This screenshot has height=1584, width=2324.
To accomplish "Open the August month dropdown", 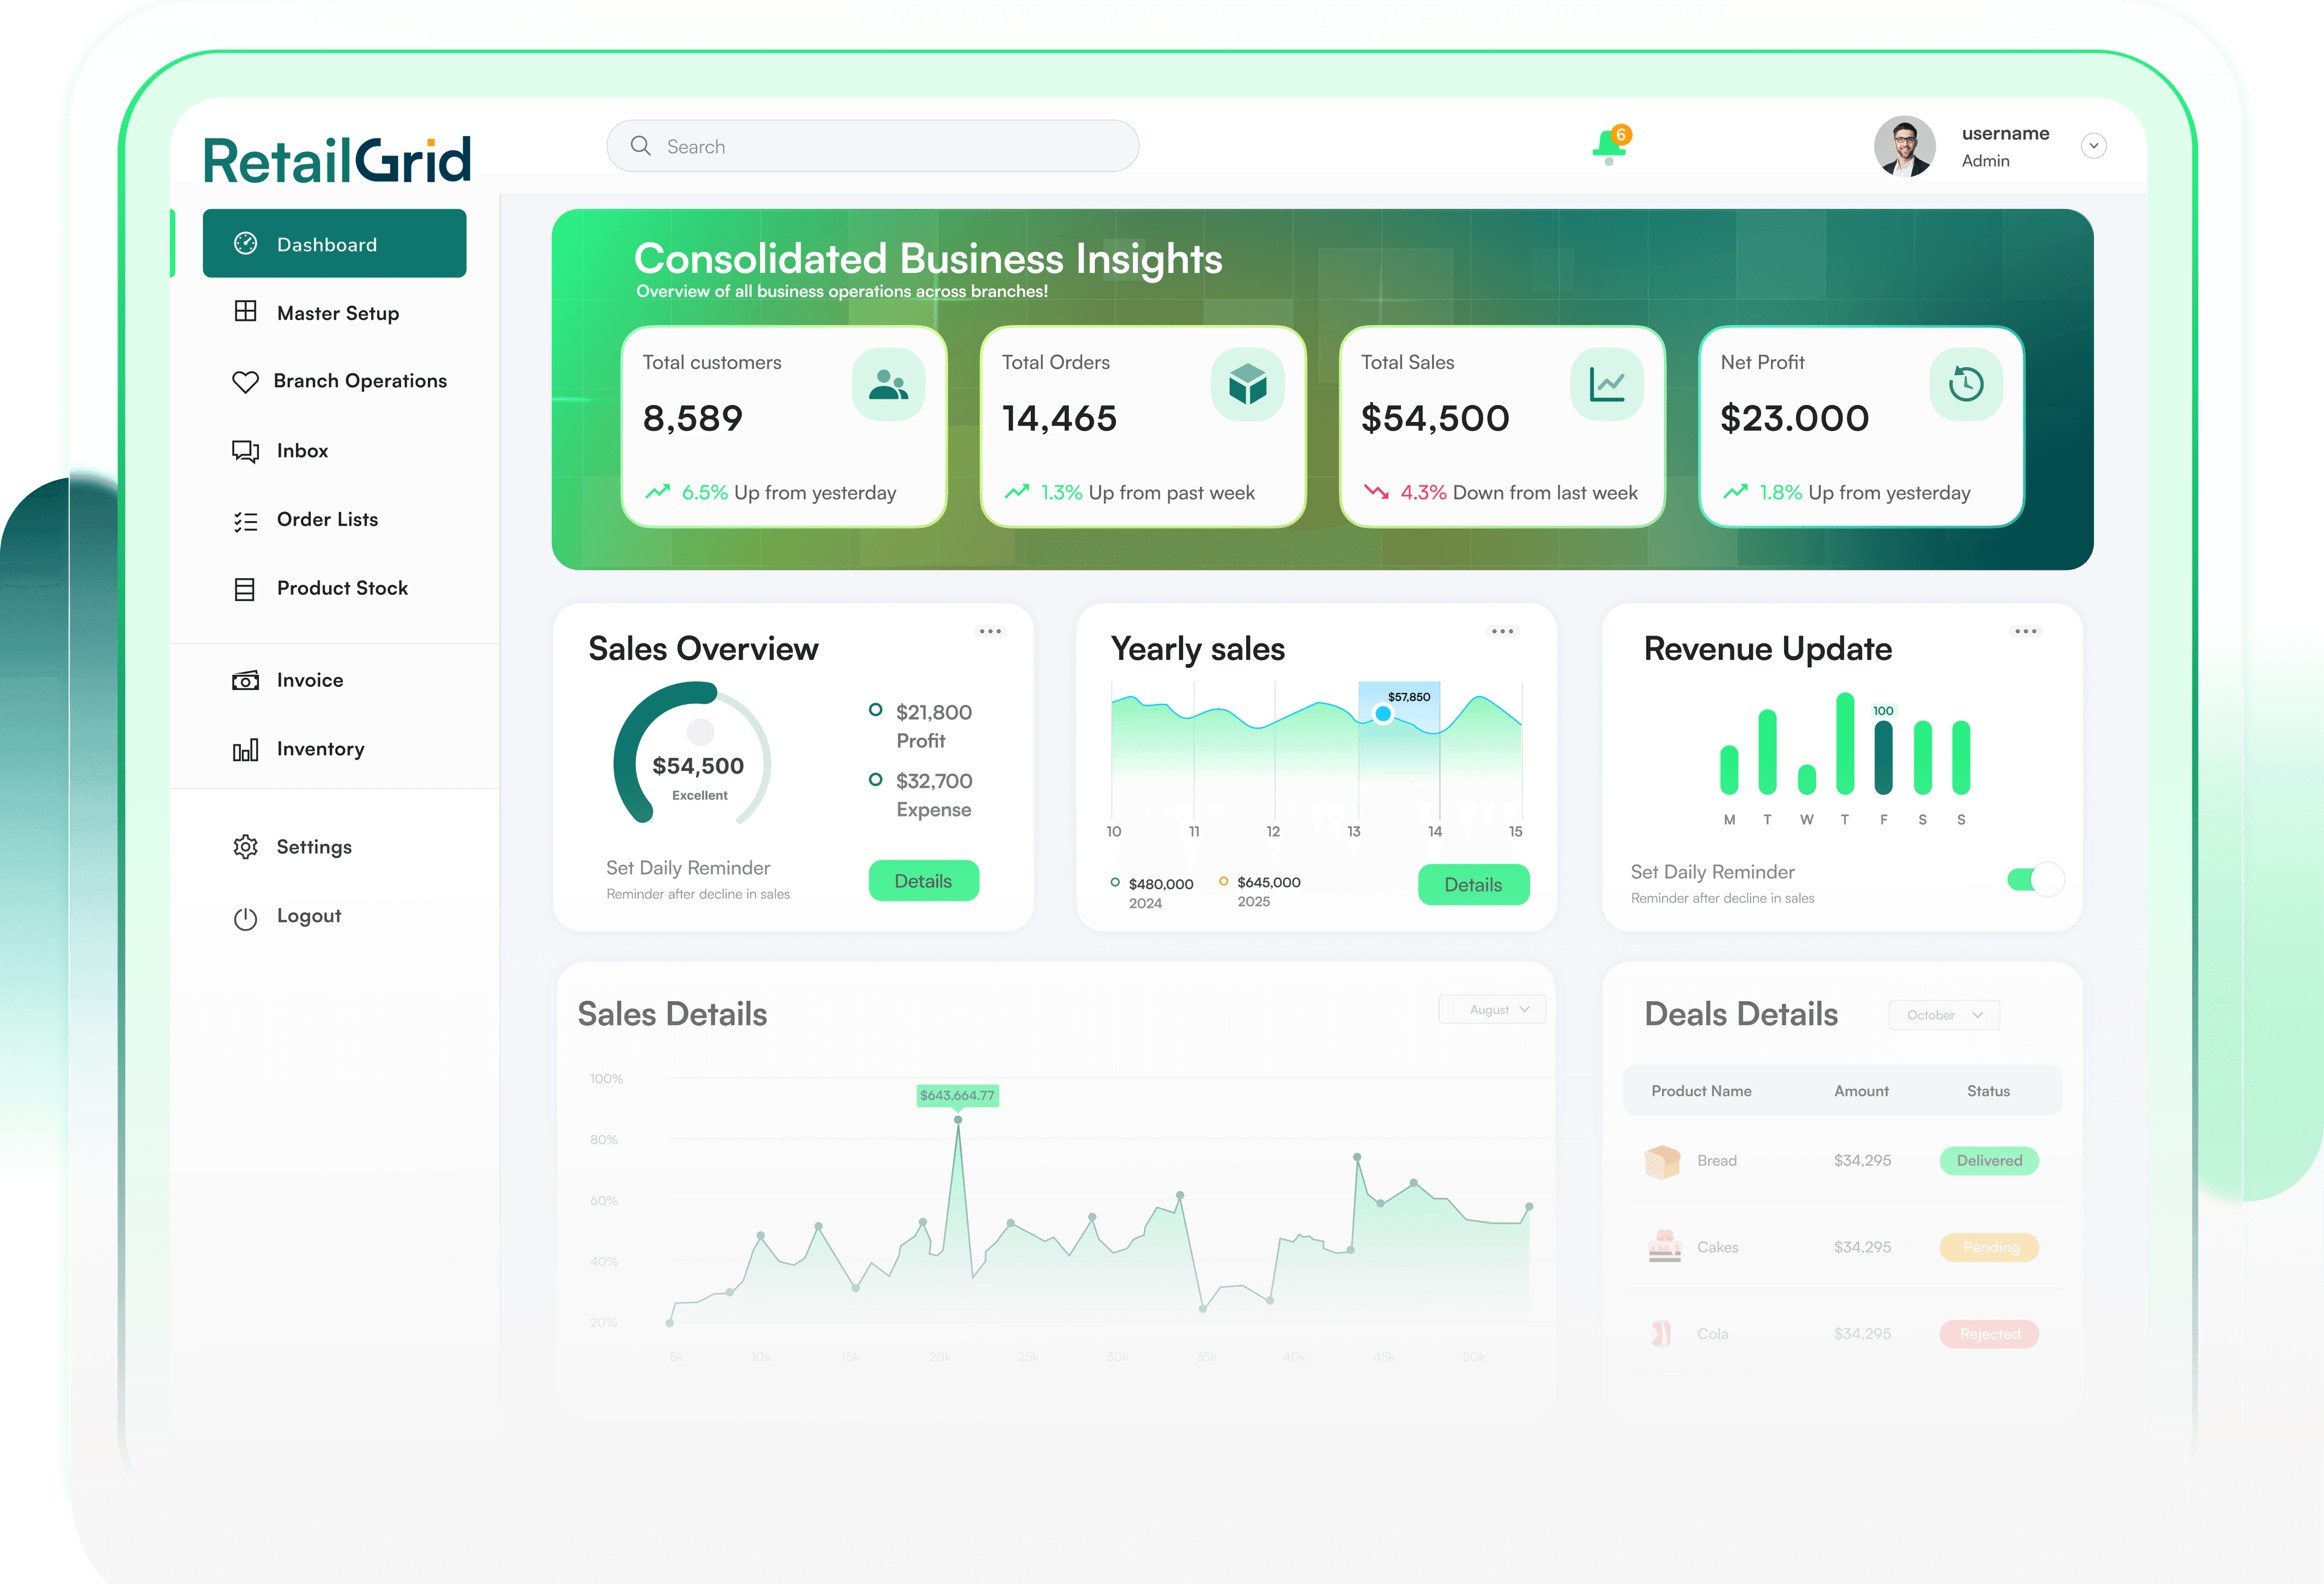I will (x=1492, y=1010).
